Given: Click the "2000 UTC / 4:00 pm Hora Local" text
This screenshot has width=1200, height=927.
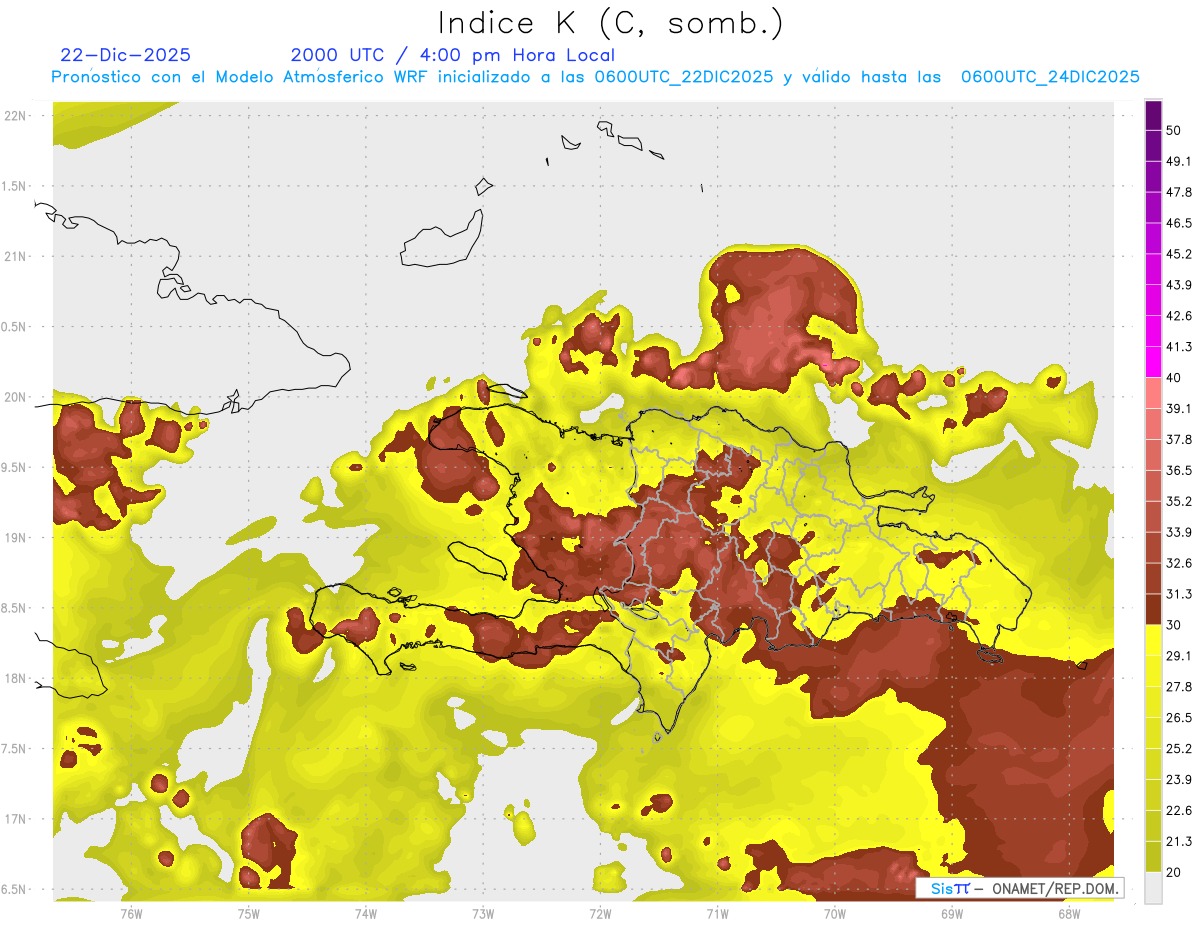Looking at the screenshot, I should tap(452, 55).
